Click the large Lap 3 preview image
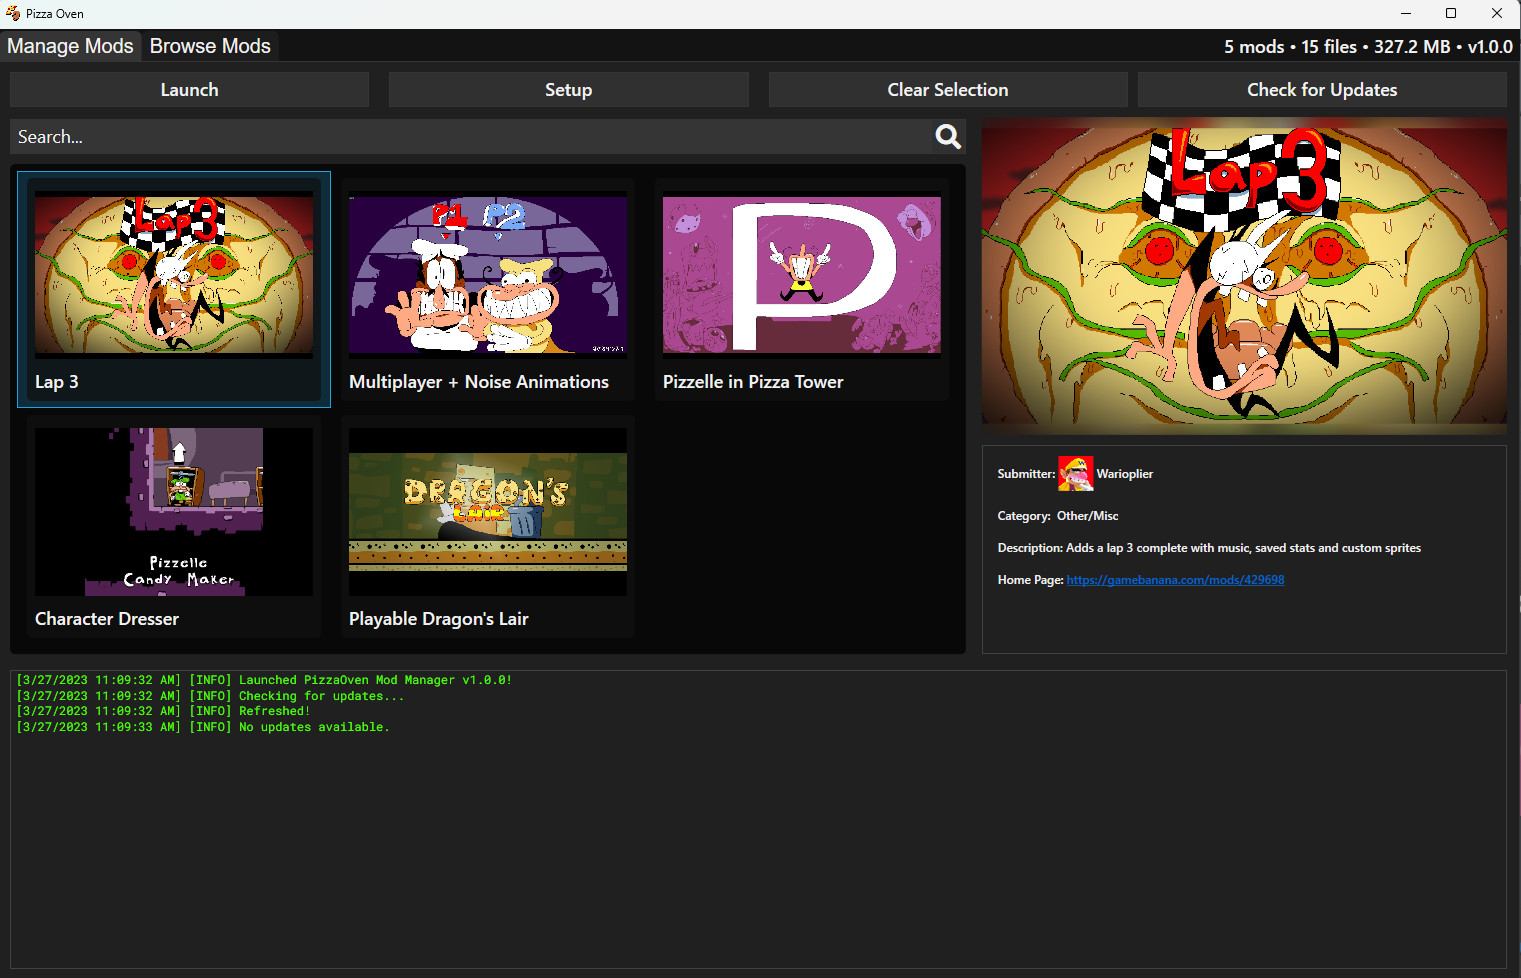The height and width of the screenshot is (978, 1521). (1244, 276)
